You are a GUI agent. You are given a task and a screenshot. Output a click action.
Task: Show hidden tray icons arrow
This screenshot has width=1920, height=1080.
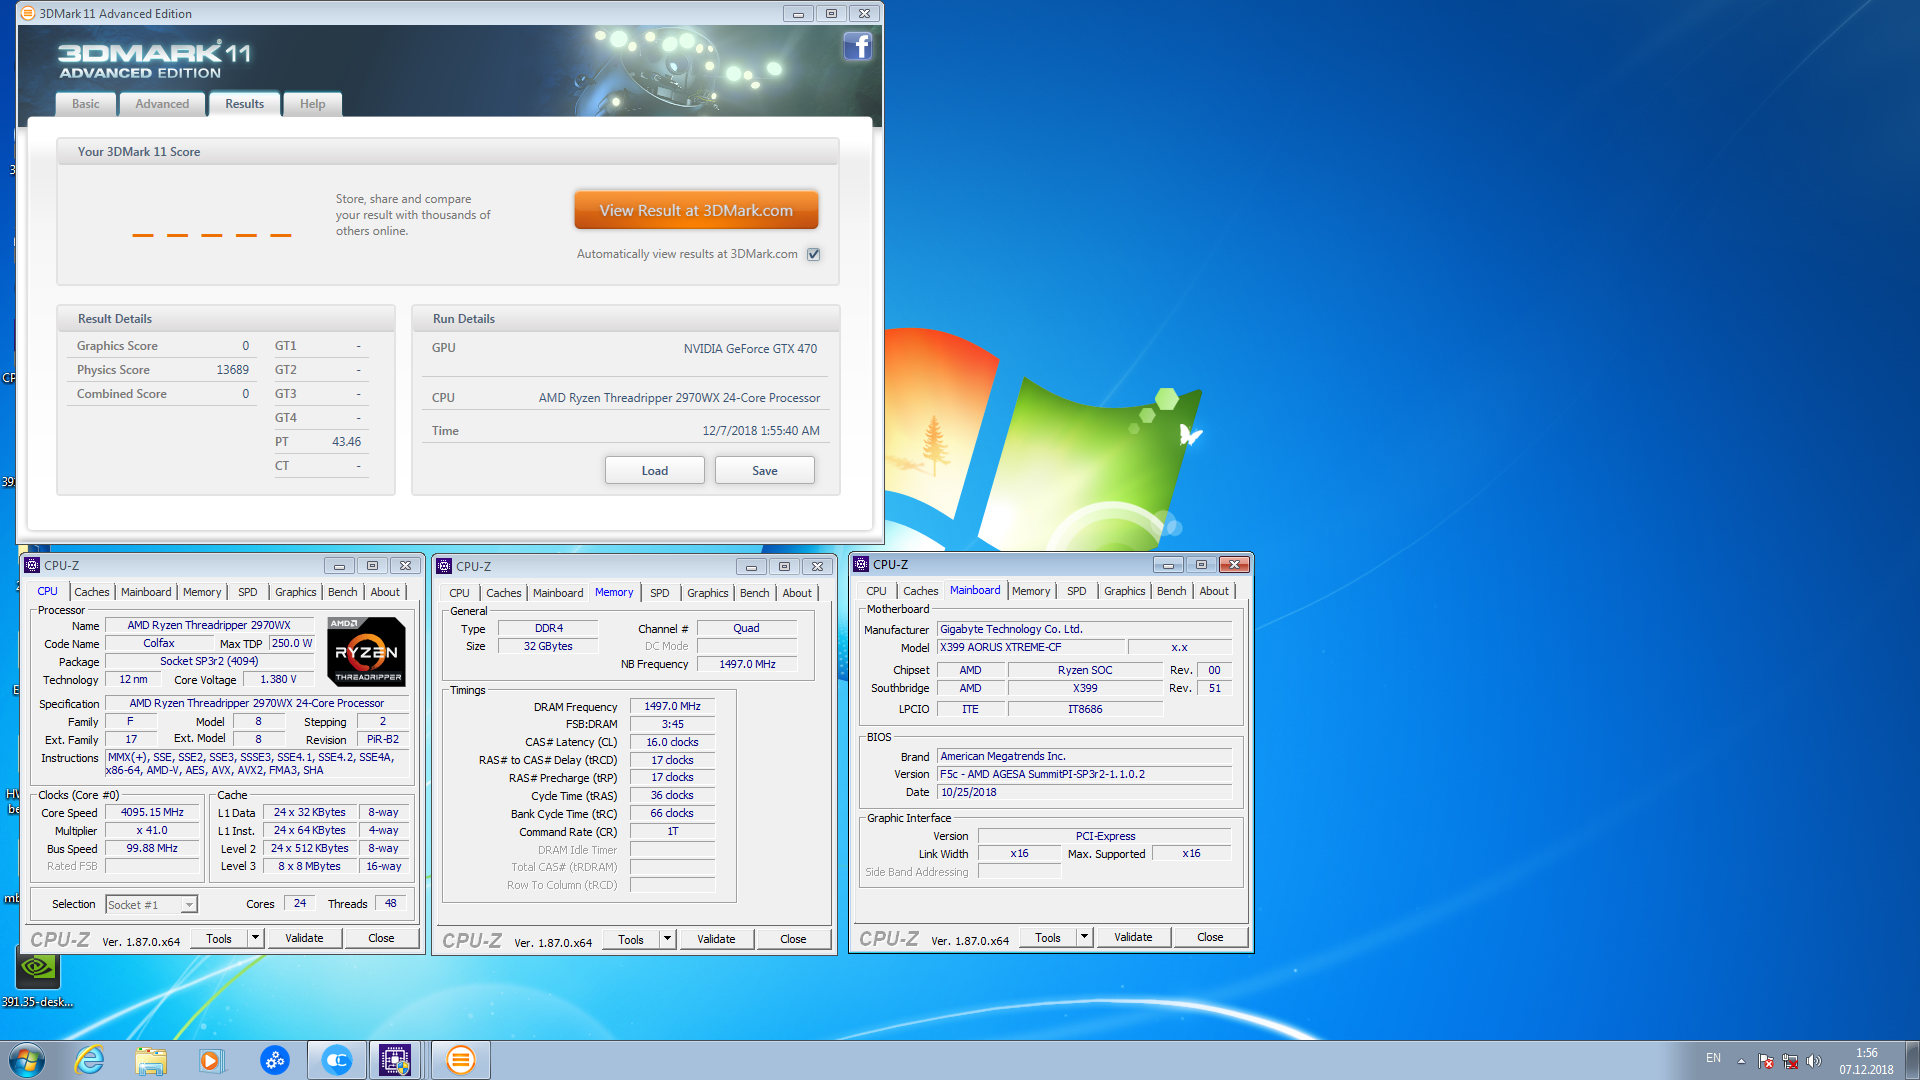[1741, 1061]
